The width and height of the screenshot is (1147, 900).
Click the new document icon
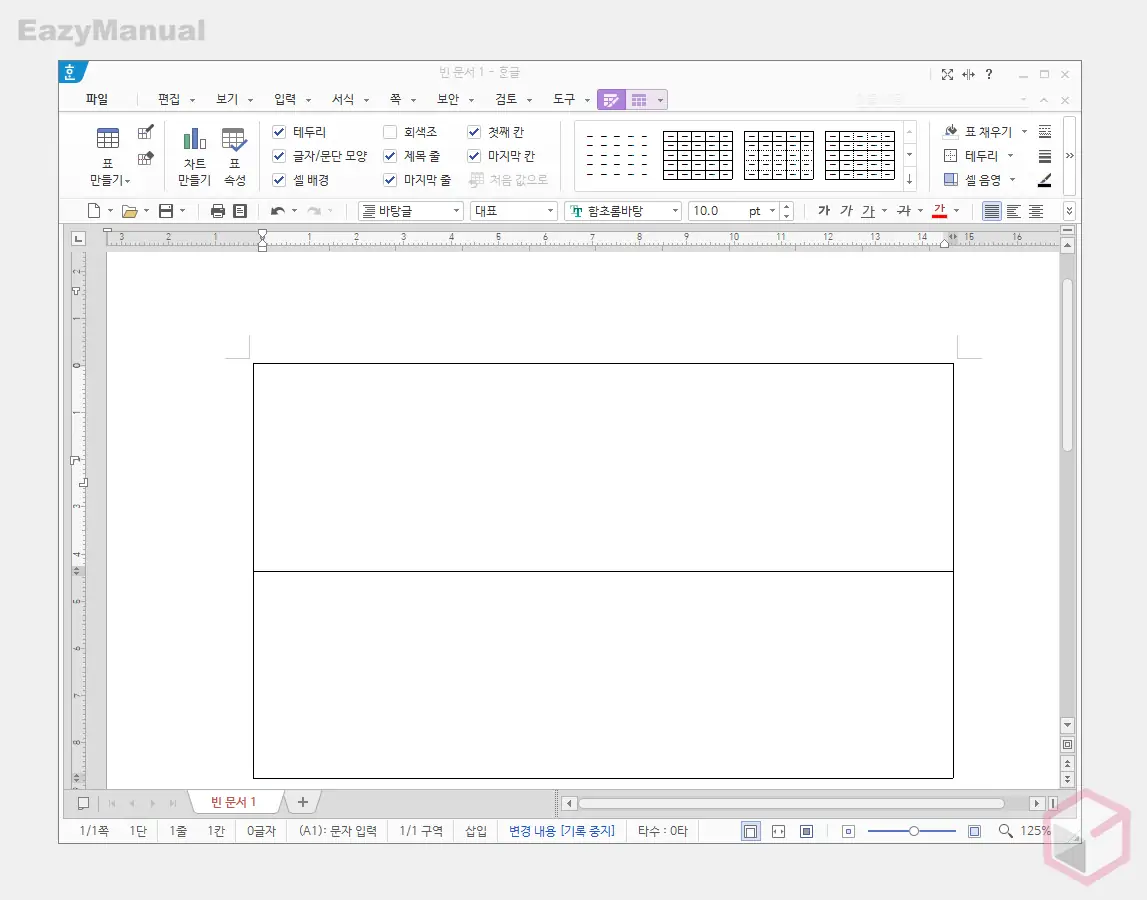click(94, 211)
